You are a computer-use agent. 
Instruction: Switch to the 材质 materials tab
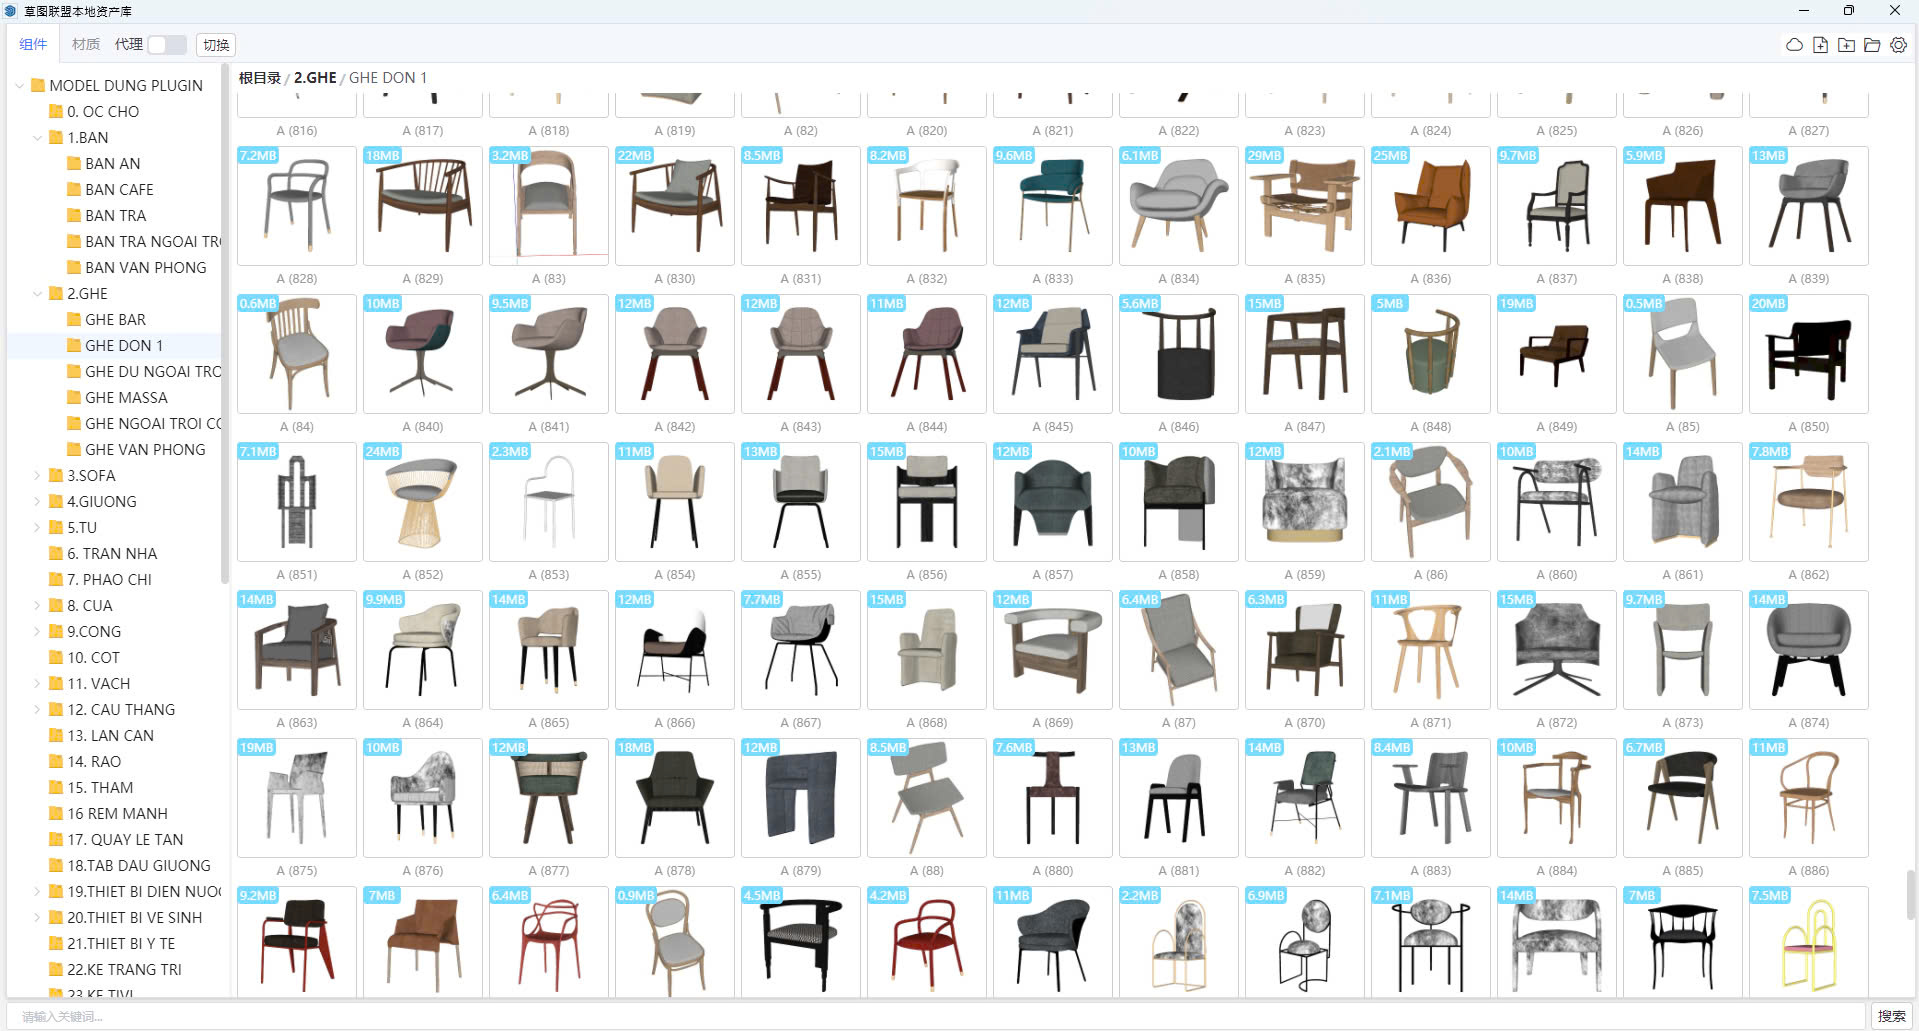[85, 45]
